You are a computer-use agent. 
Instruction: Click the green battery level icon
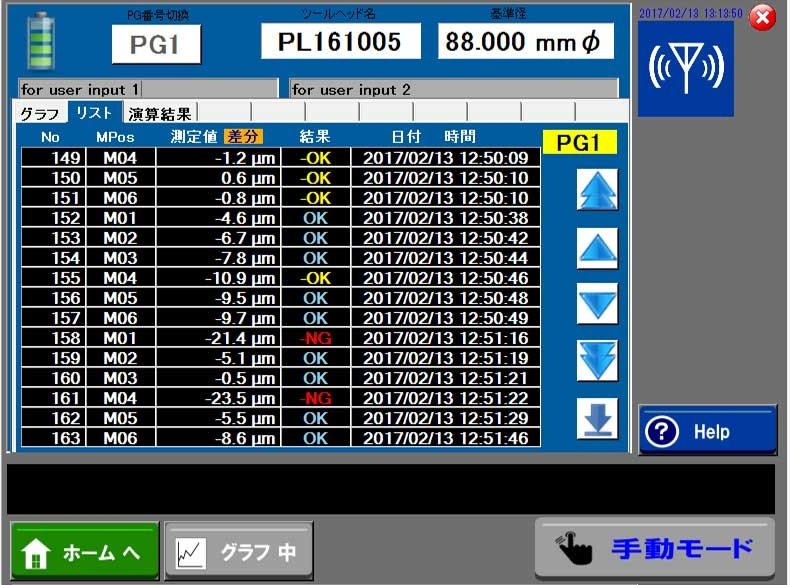pos(40,40)
